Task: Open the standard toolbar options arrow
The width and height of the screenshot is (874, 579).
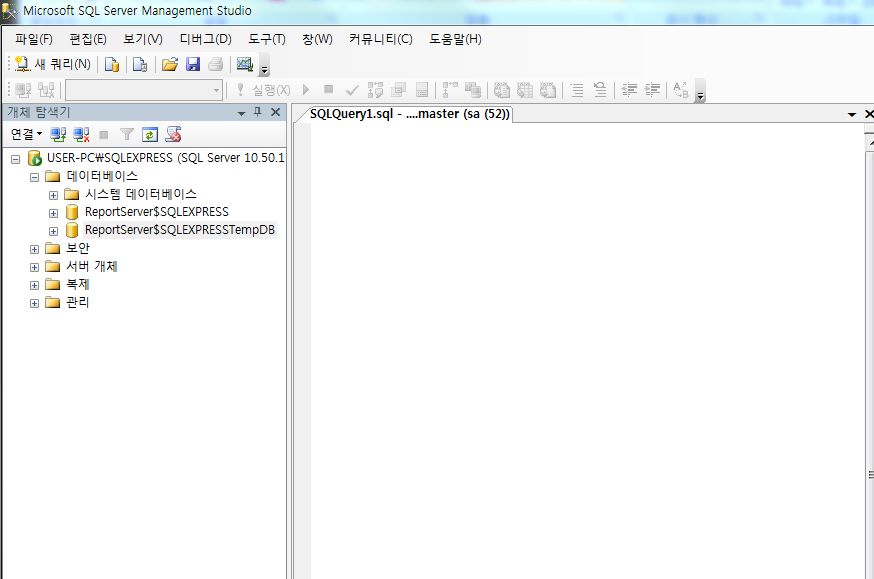Action: click(265, 66)
